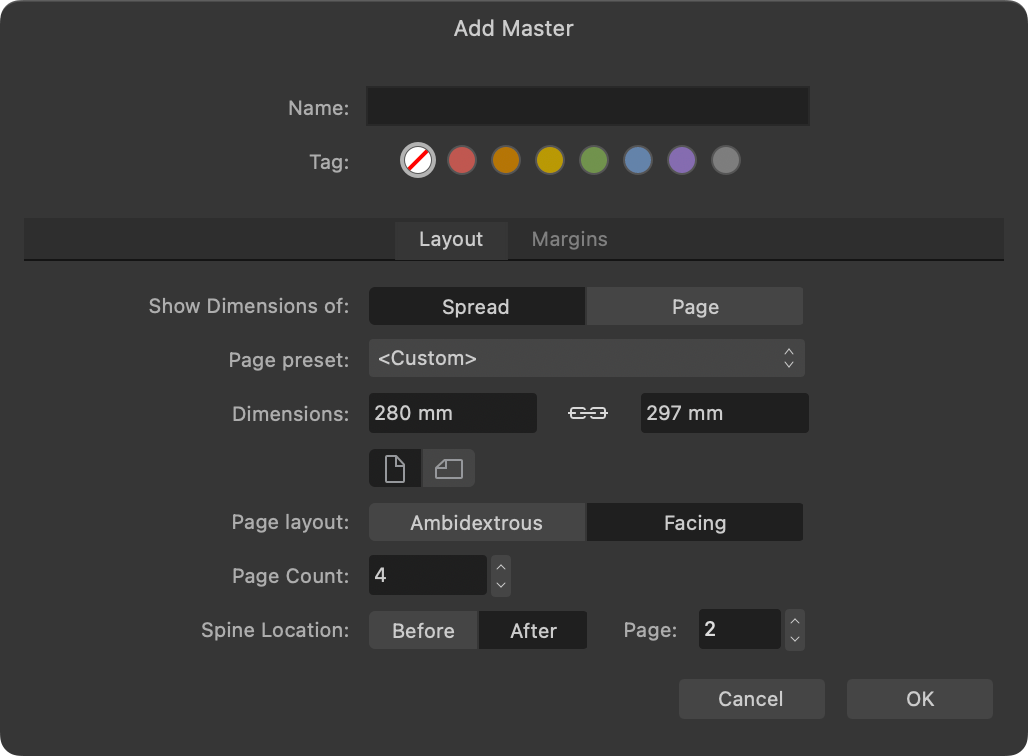Switch to the Margins tab
Screen dimensions: 1028x756
[x=569, y=240]
